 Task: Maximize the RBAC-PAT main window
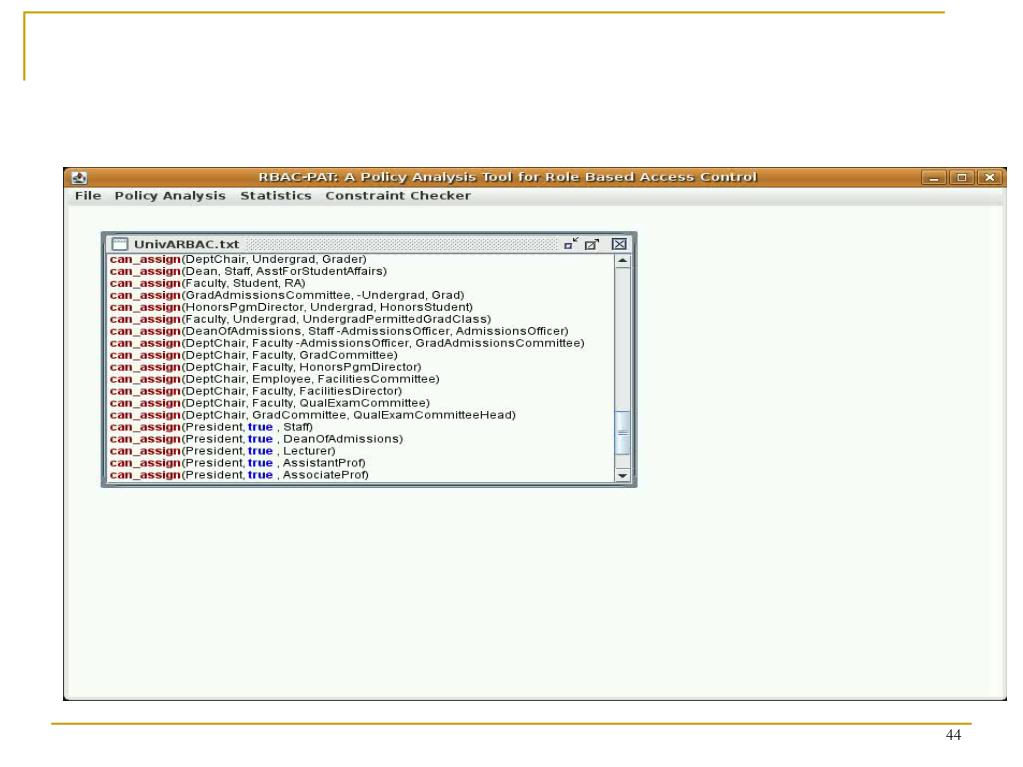point(962,177)
